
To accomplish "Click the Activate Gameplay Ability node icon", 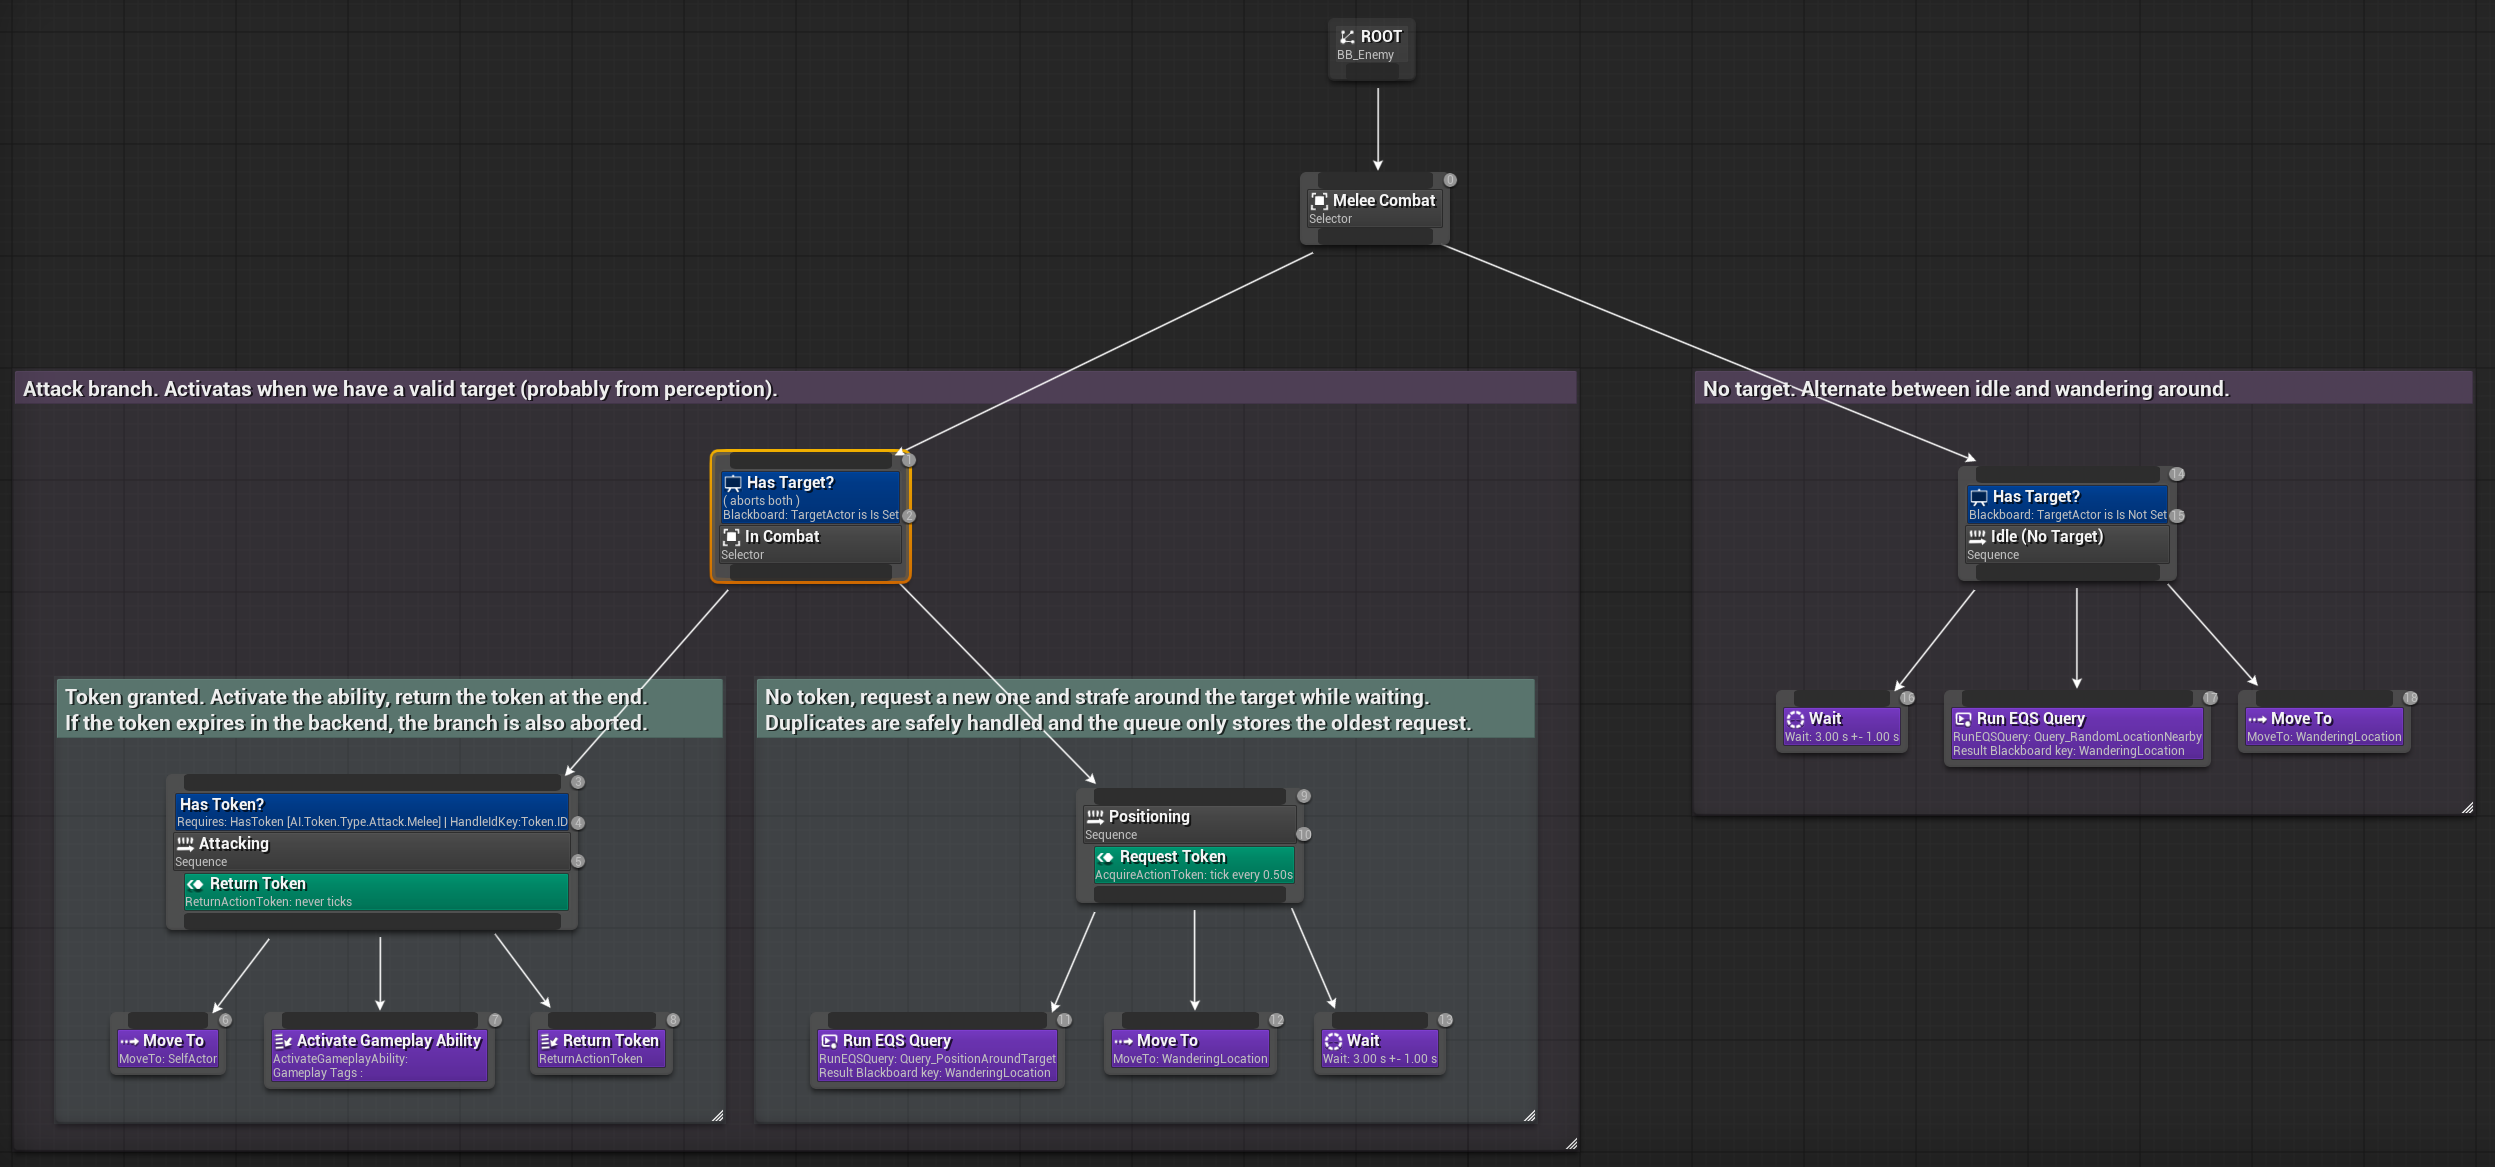I will coord(283,1040).
